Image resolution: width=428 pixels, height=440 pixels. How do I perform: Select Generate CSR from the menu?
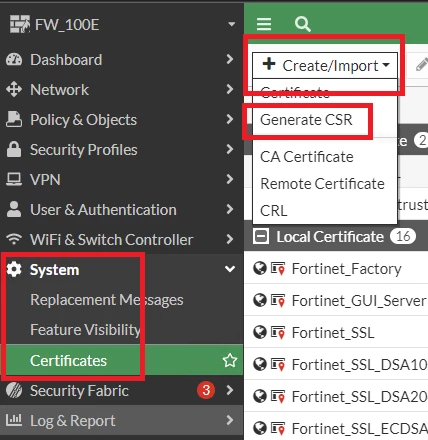tap(306, 120)
